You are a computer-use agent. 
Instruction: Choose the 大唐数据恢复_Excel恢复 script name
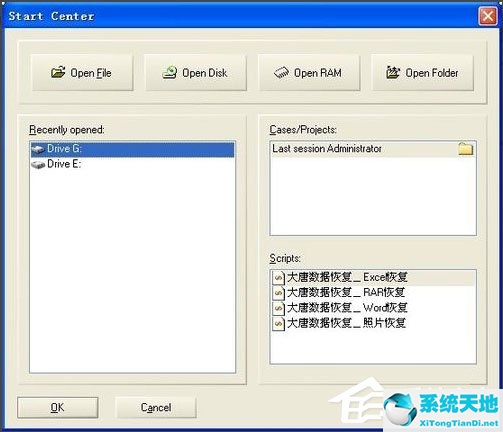[347, 277]
